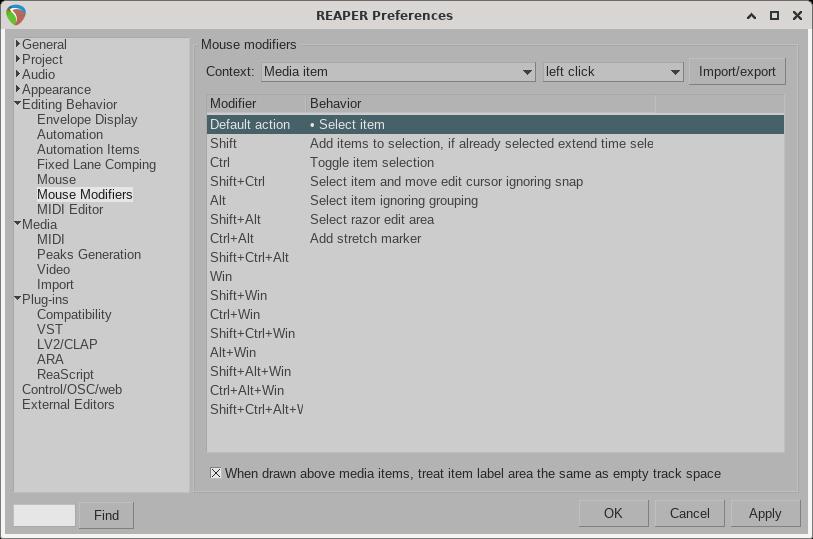Image resolution: width=813 pixels, height=539 pixels.
Task: Click the Modifier column header
Action: (256, 104)
